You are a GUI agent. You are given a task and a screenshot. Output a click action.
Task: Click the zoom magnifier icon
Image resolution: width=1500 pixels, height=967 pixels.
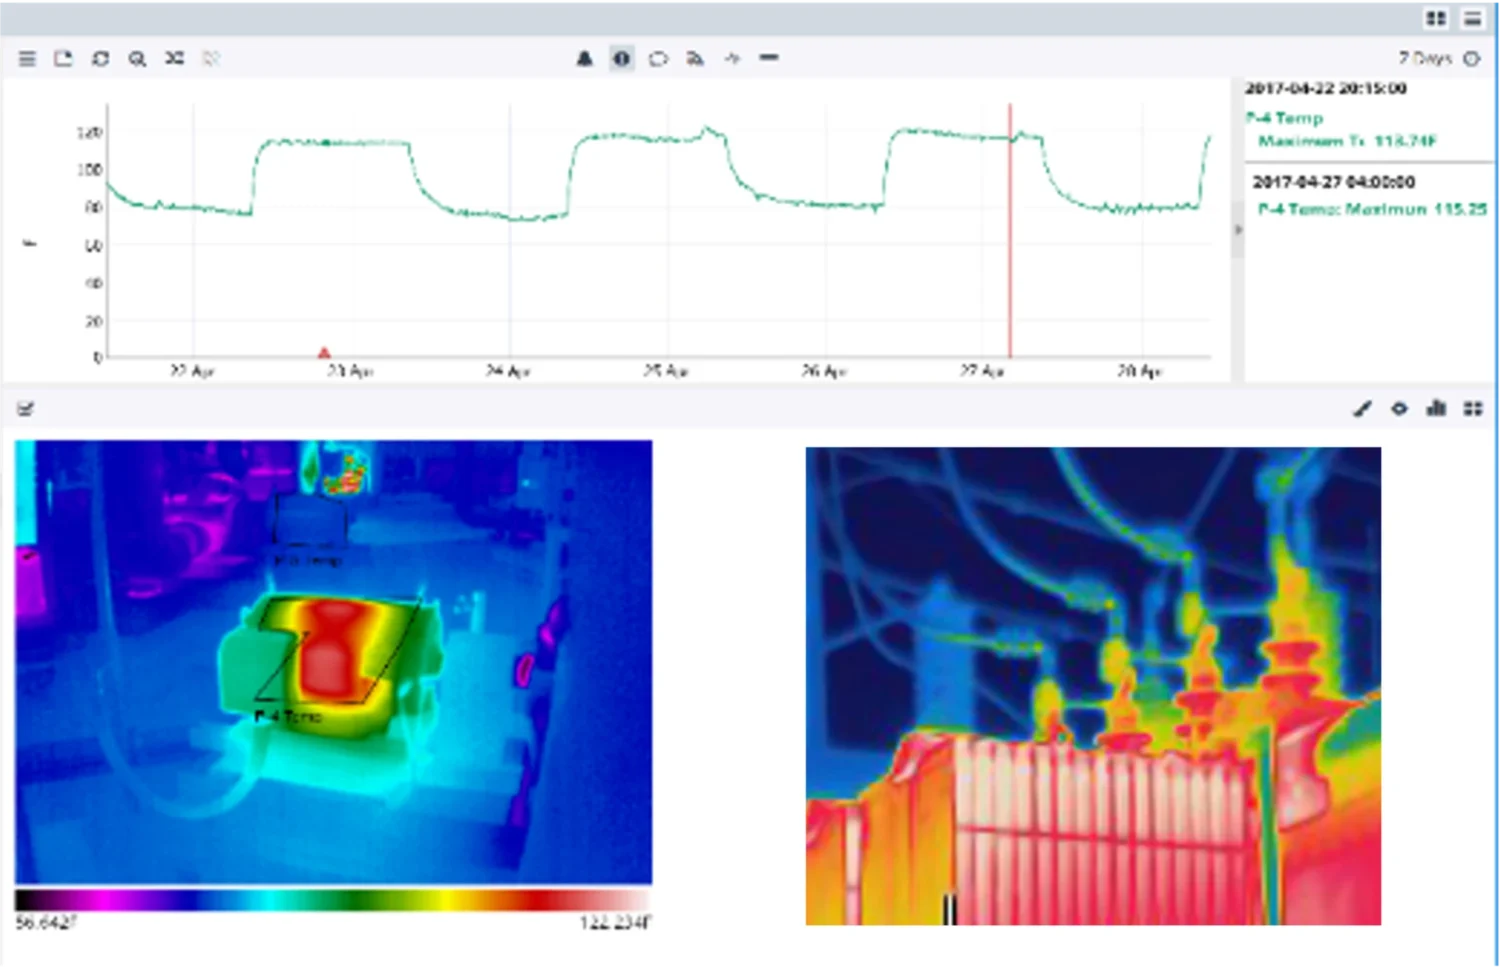(137, 59)
